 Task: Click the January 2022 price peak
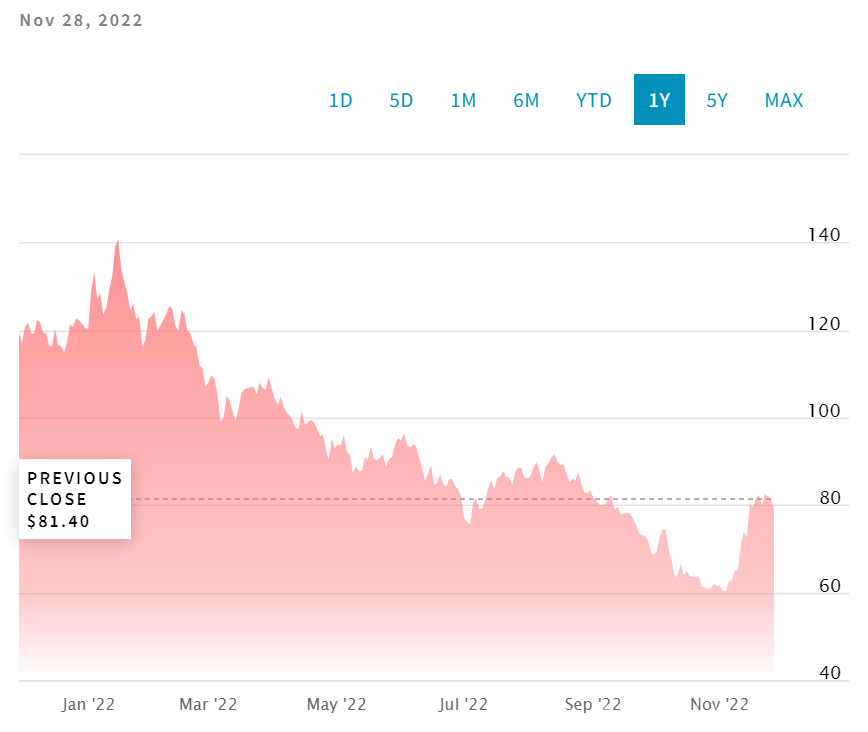pyautogui.click(x=117, y=242)
